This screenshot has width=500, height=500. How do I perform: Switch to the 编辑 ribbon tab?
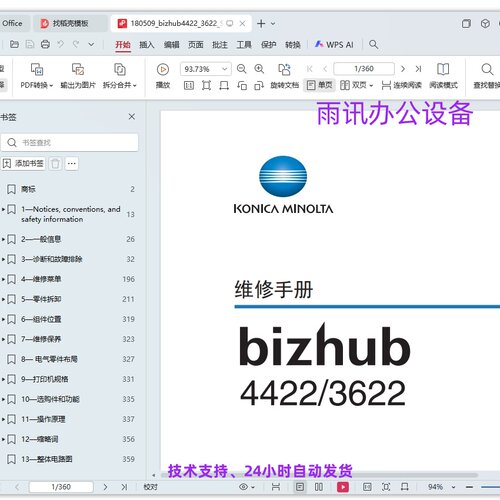[x=171, y=45]
